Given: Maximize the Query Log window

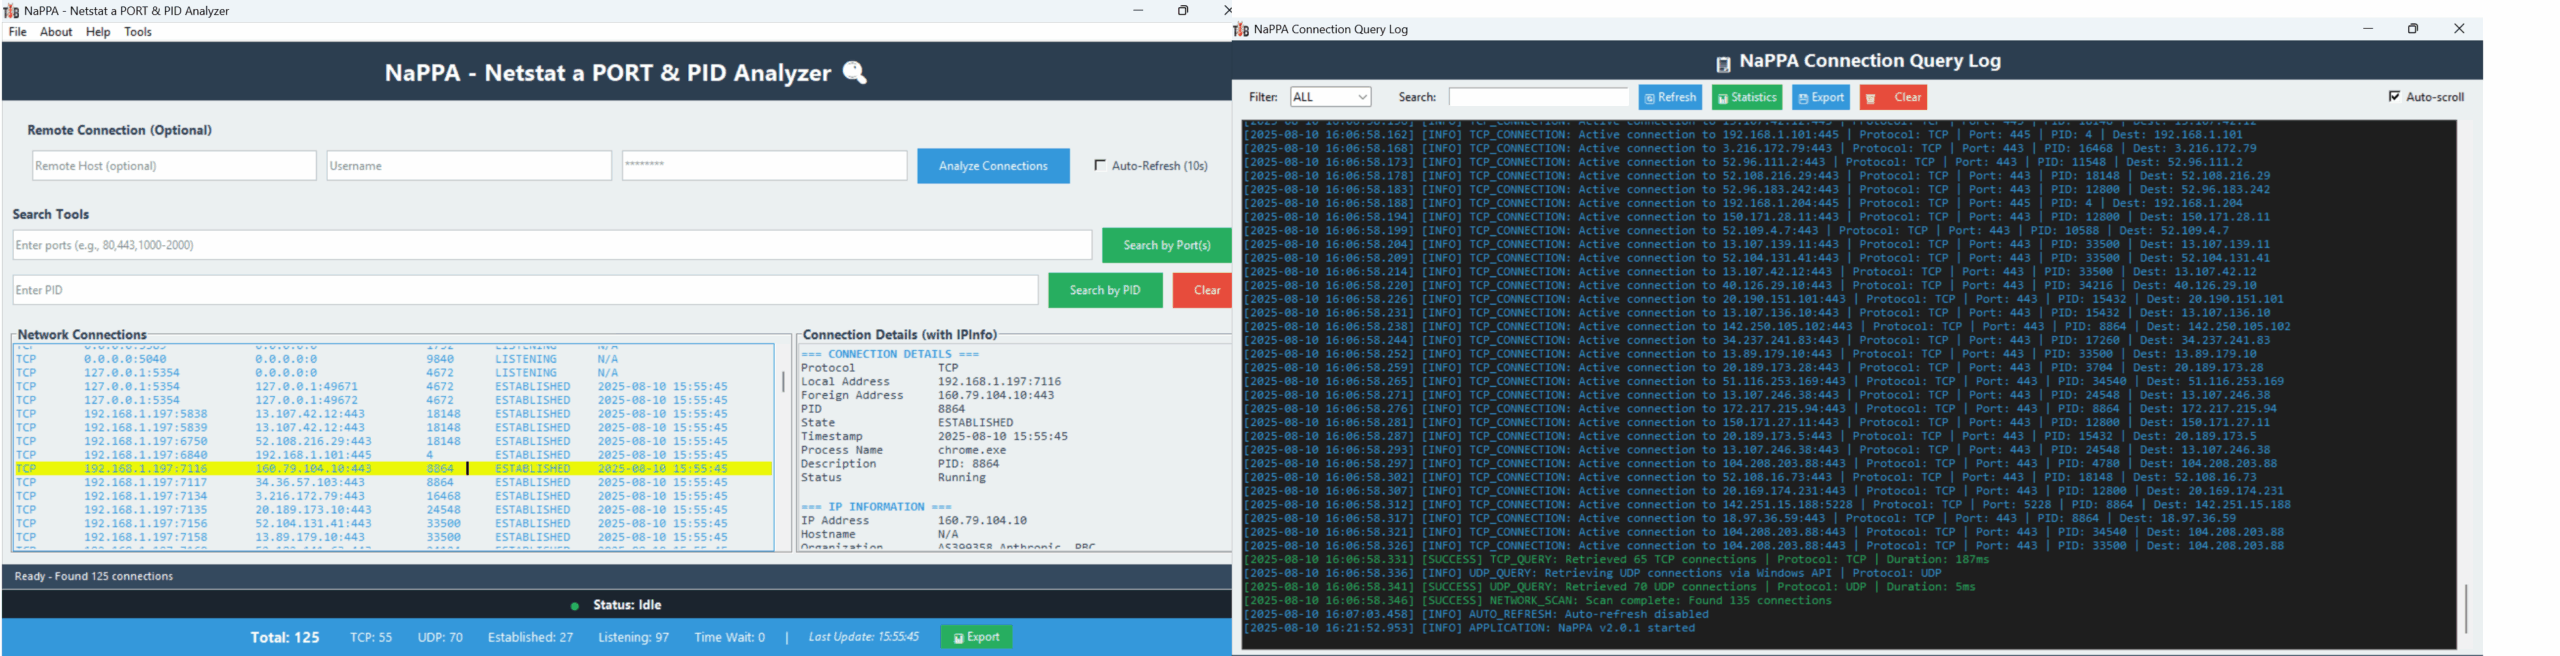Looking at the screenshot, I should [x=2413, y=29].
